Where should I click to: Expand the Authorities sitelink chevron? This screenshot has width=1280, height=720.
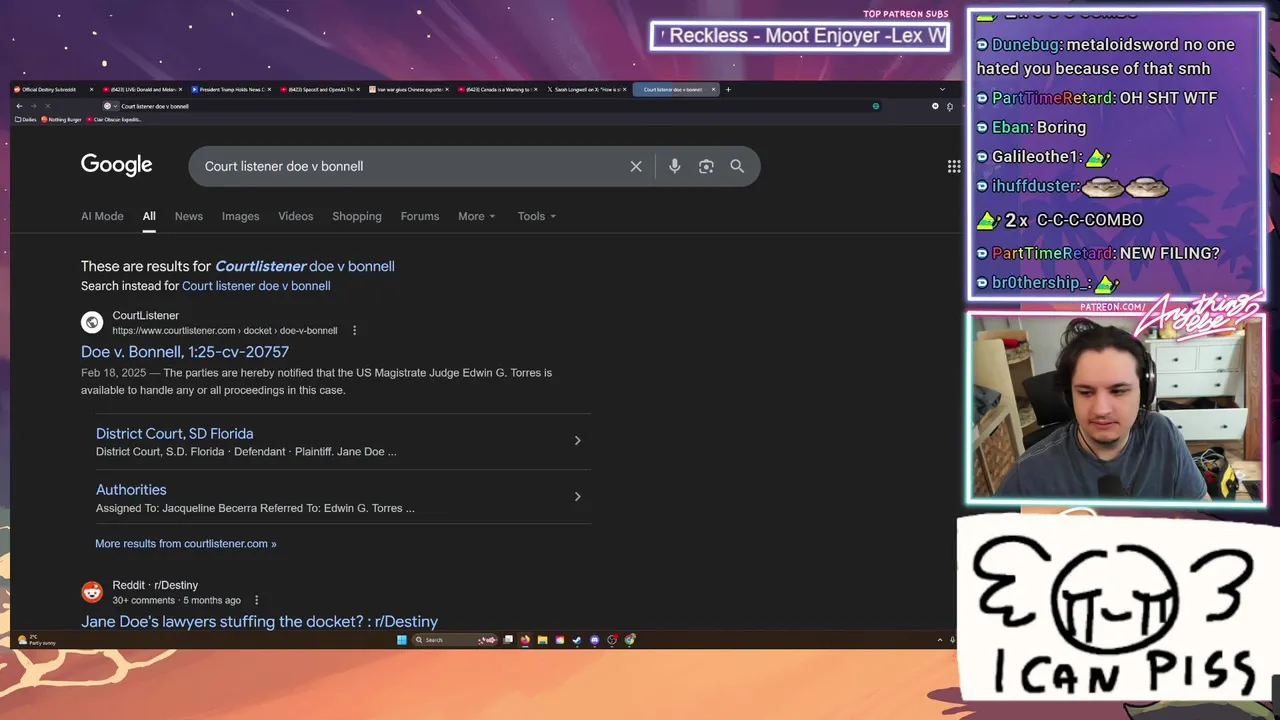(x=577, y=497)
